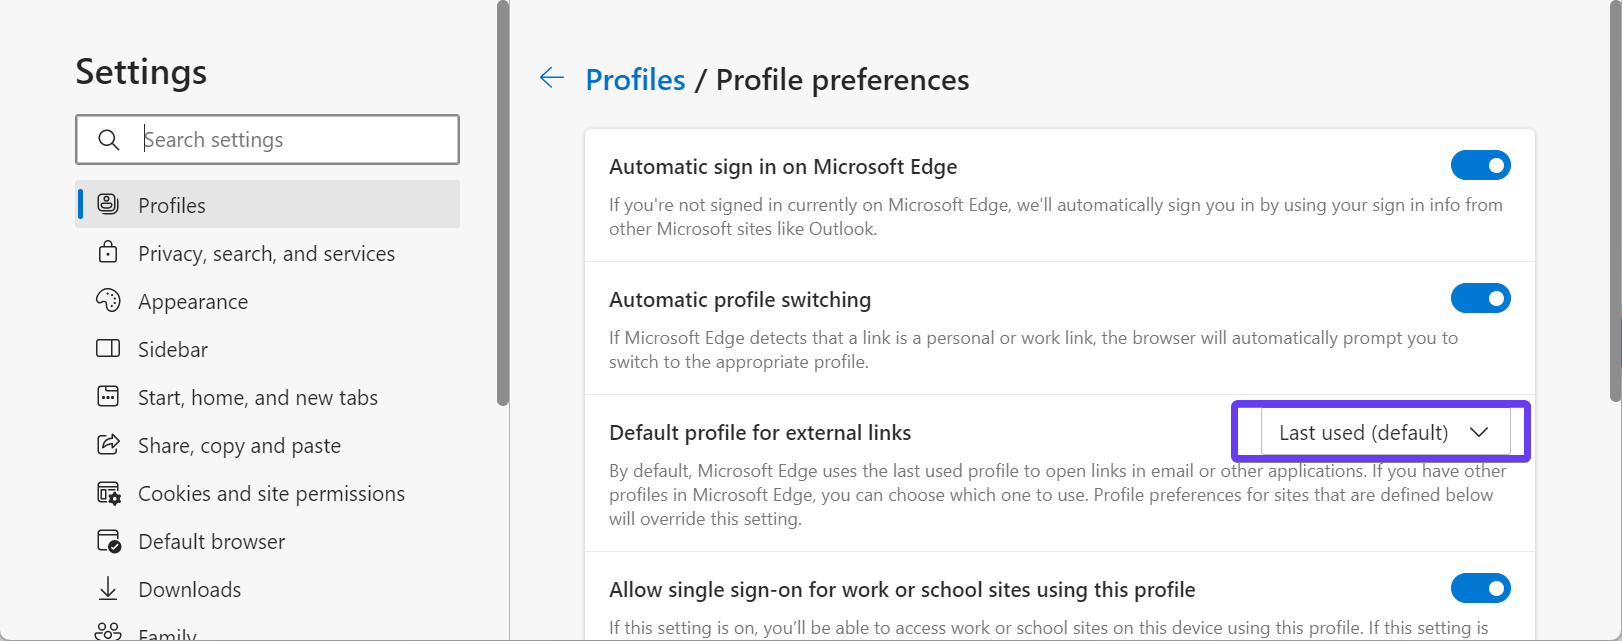Screen dimensions: 1622x641
Task: Click Default profile for external links label
Action: point(760,432)
